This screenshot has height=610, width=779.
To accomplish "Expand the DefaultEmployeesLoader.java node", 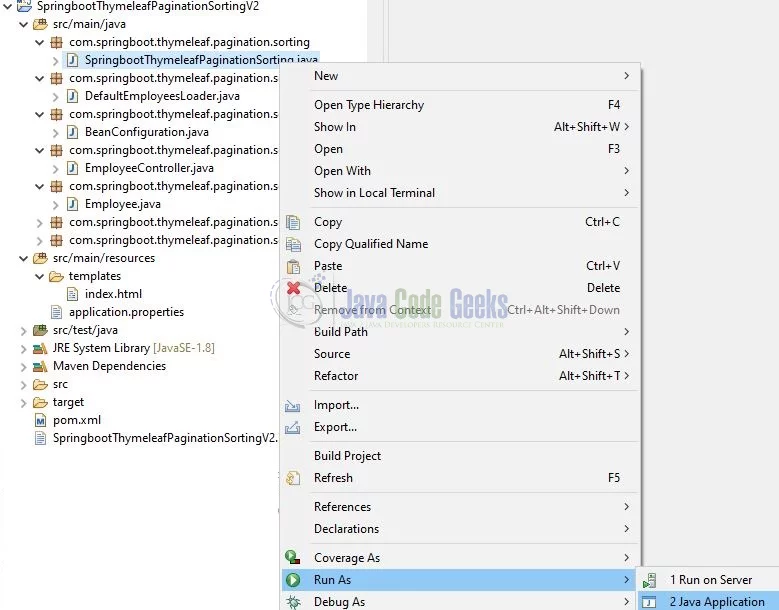I will point(56,96).
